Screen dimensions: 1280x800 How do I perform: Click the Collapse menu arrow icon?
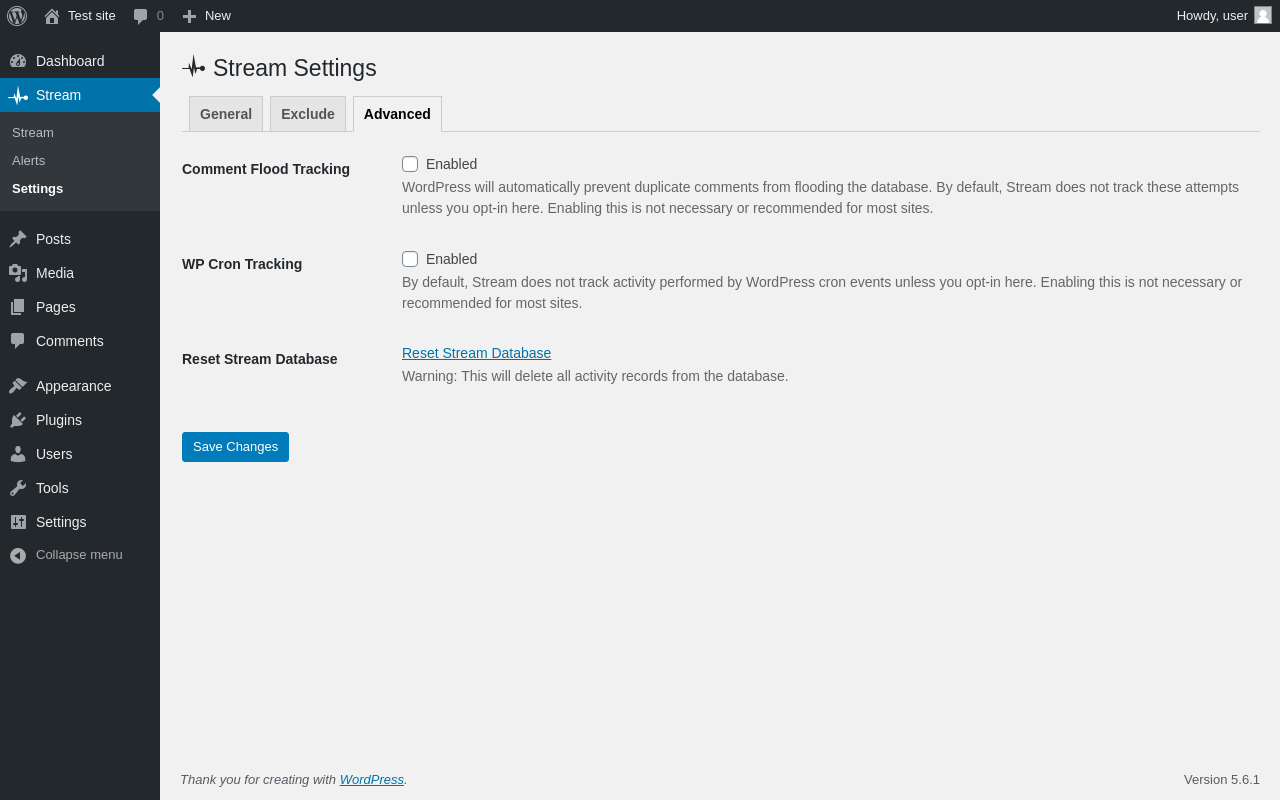18,555
